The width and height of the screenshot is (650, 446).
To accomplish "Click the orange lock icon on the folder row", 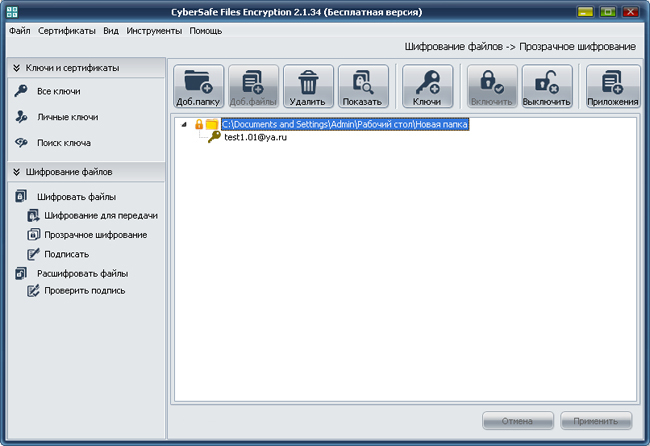I will 199,124.
